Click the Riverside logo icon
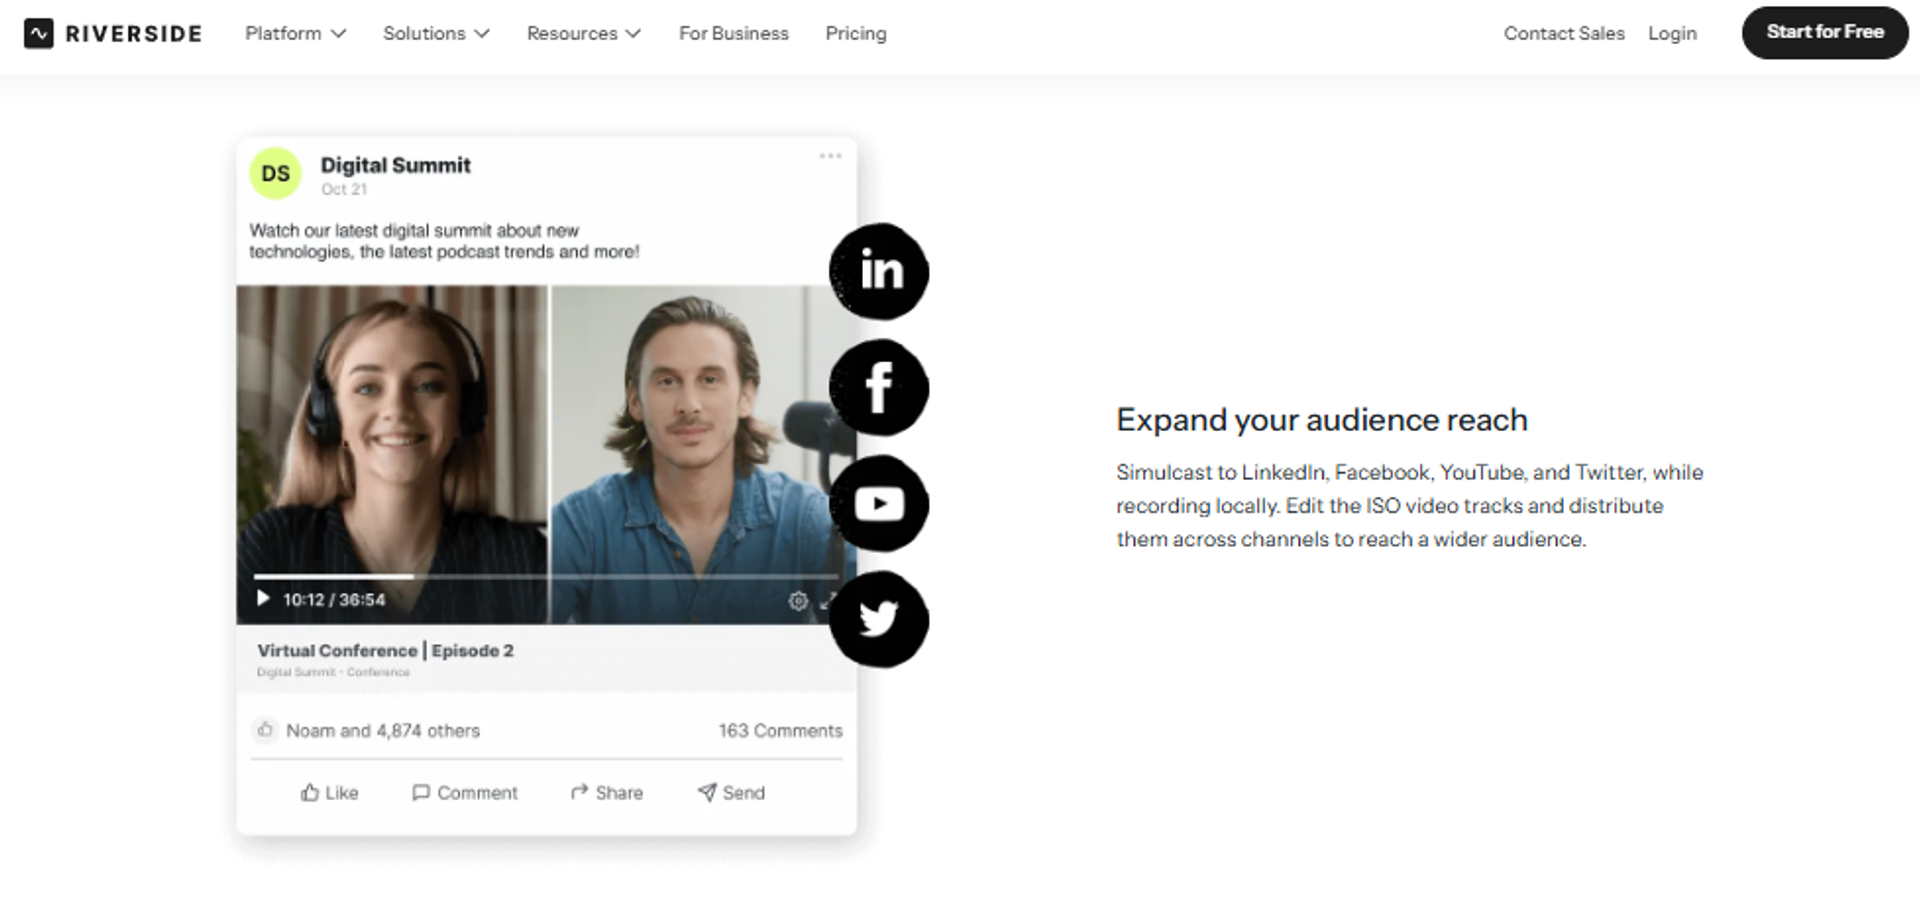The width and height of the screenshot is (1920, 917). click(x=39, y=33)
